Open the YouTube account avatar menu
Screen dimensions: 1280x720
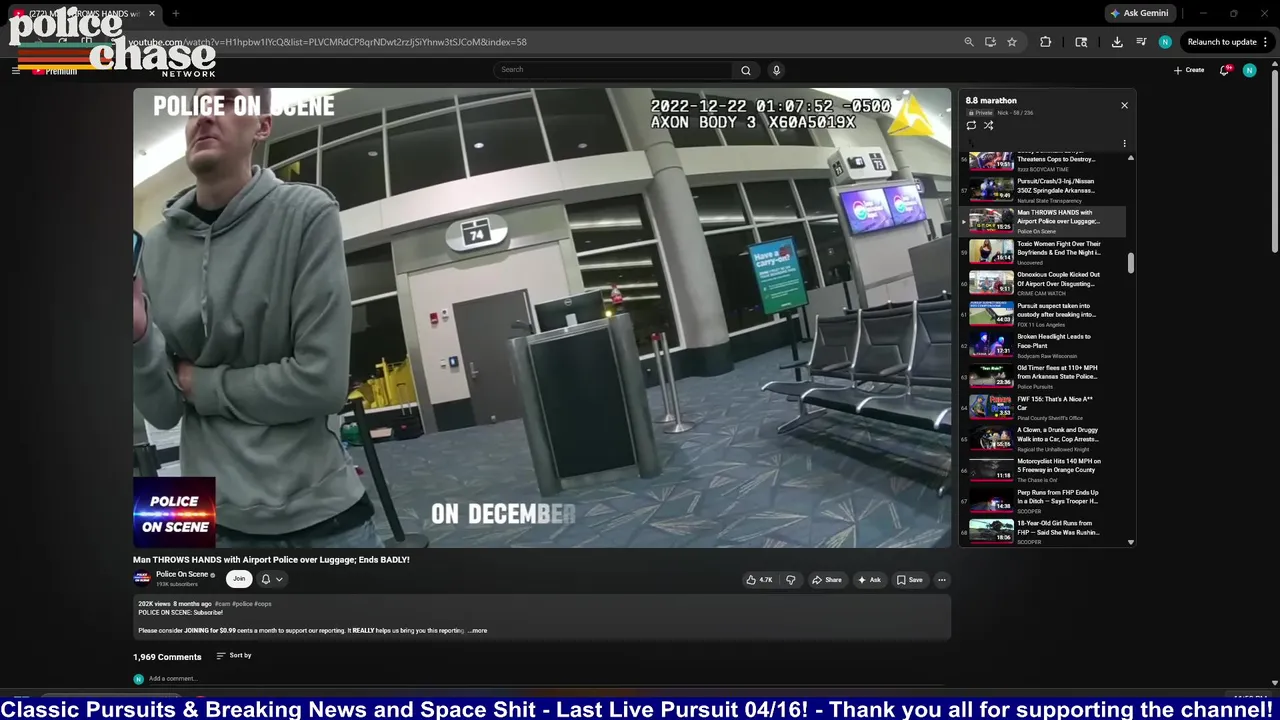1249,70
